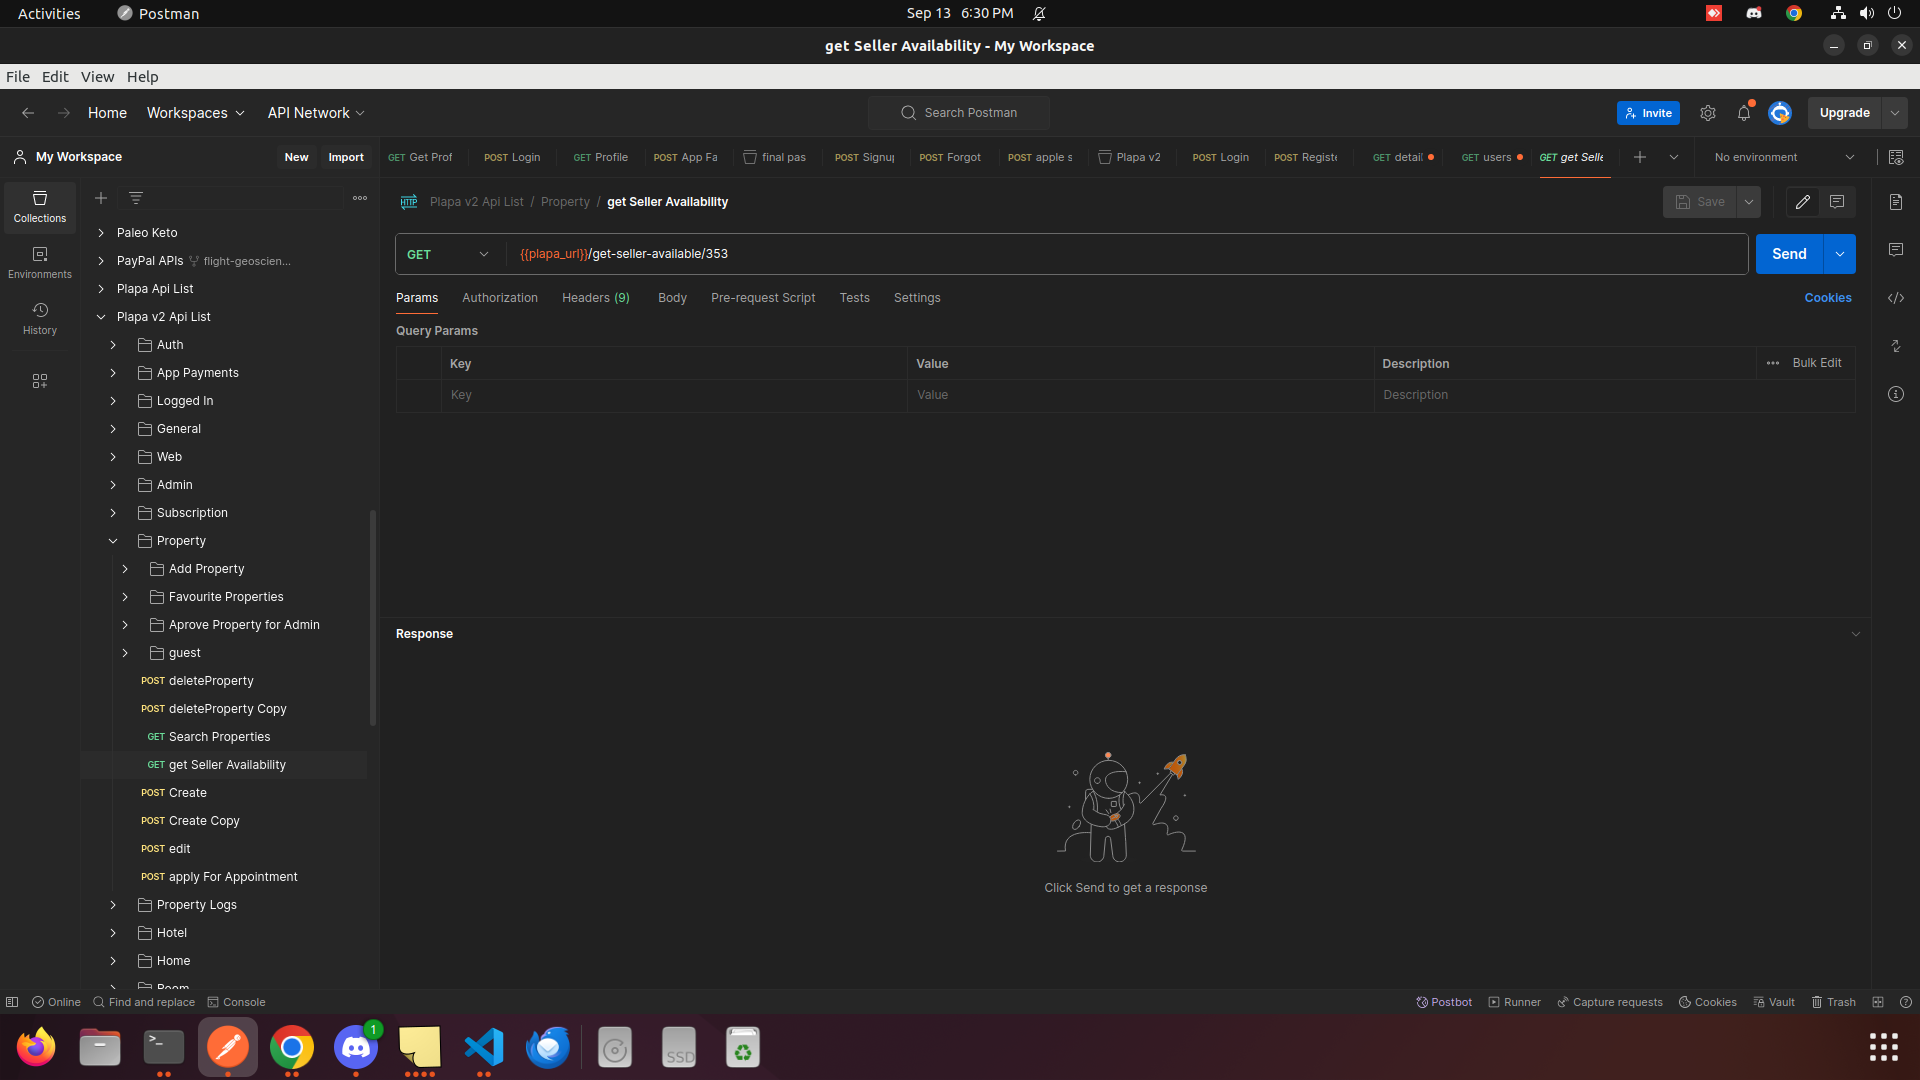Toggle sidebar visibility icon in status bar
The image size is (1920, 1080).
pos(12,1002)
